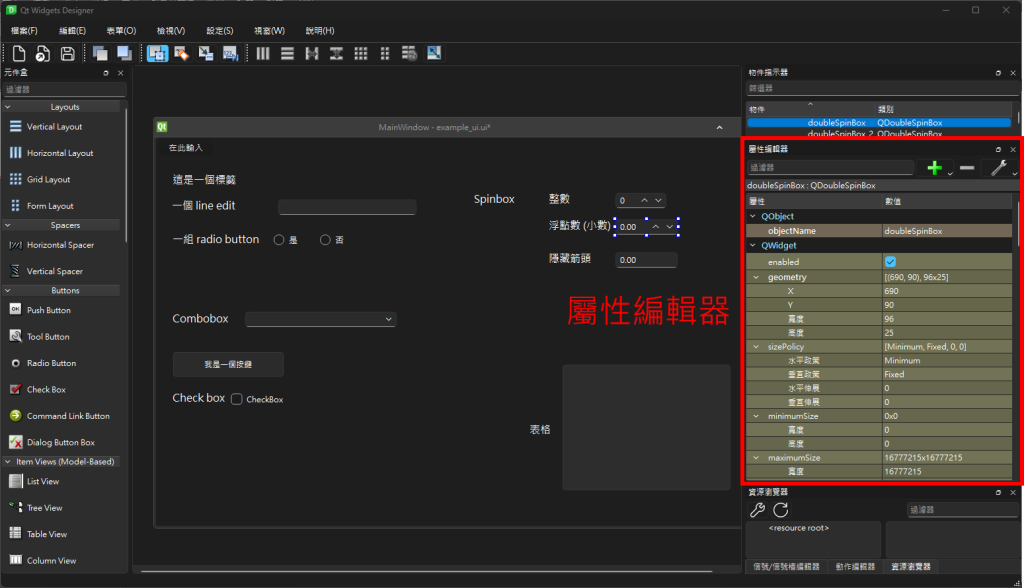Apply Lay Out in Form Layout icon
Viewport: 1024px width, 588px height.
click(385, 54)
